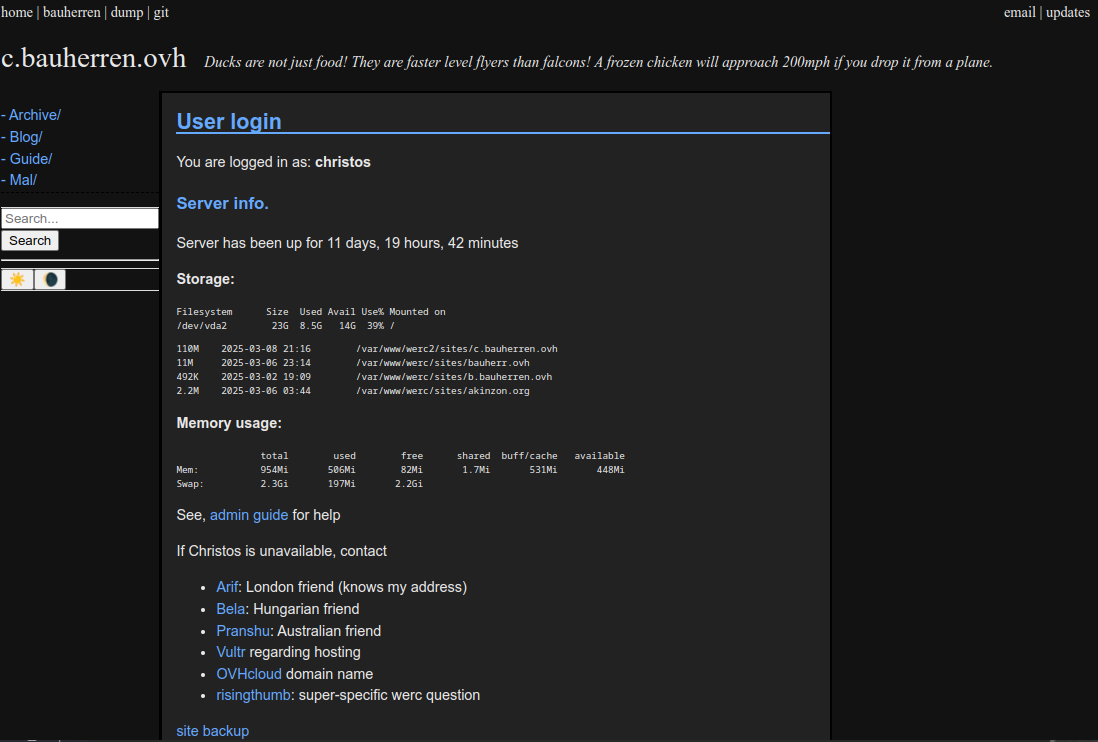Open the updates link at top right
This screenshot has width=1098, height=742.
click(1068, 13)
